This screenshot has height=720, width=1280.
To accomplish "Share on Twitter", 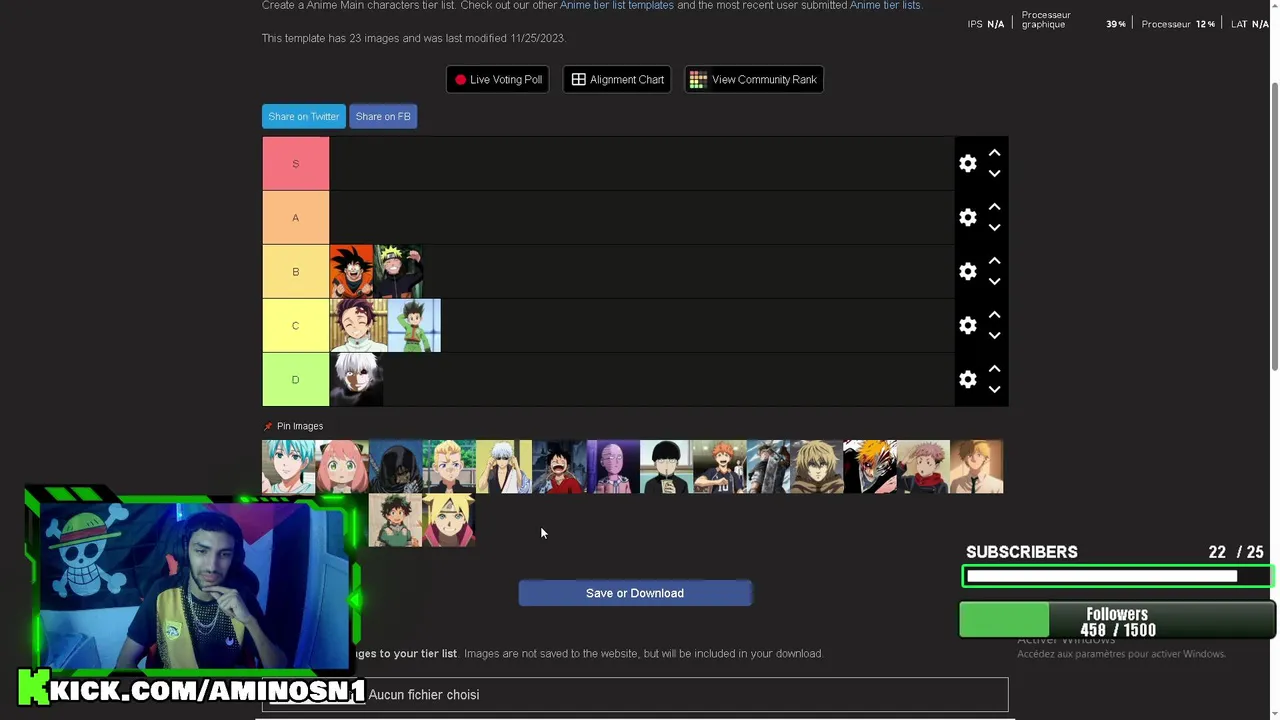I will [304, 116].
